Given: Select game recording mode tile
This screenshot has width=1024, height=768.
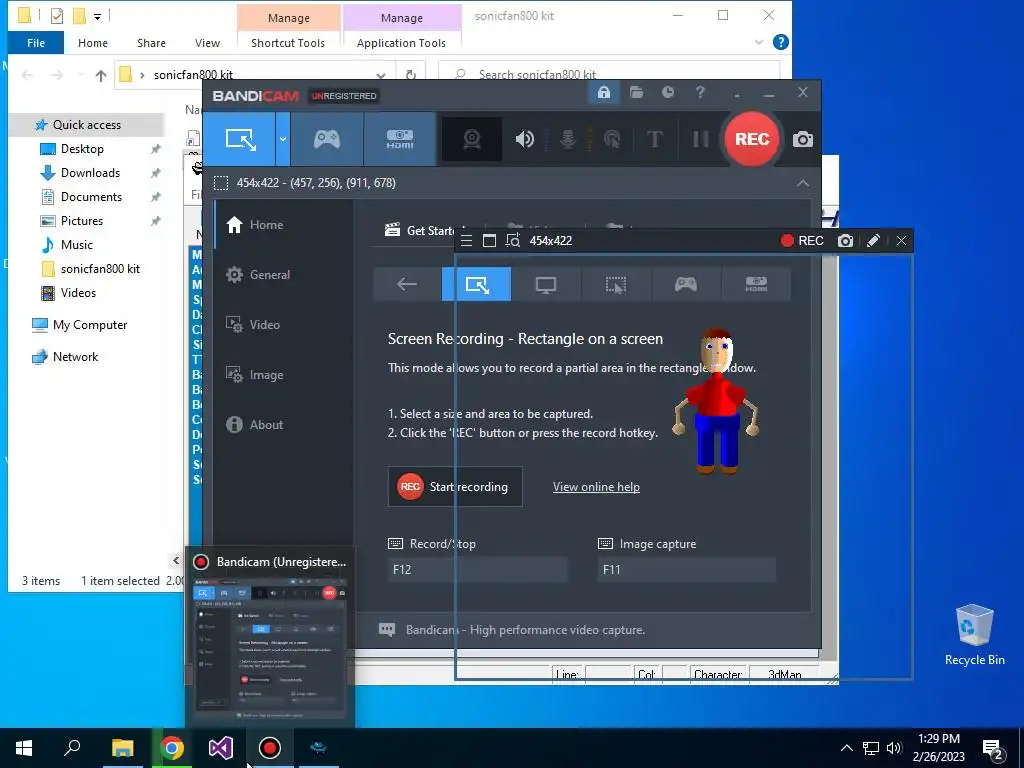Looking at the screenshot, I should click(686, 284).
